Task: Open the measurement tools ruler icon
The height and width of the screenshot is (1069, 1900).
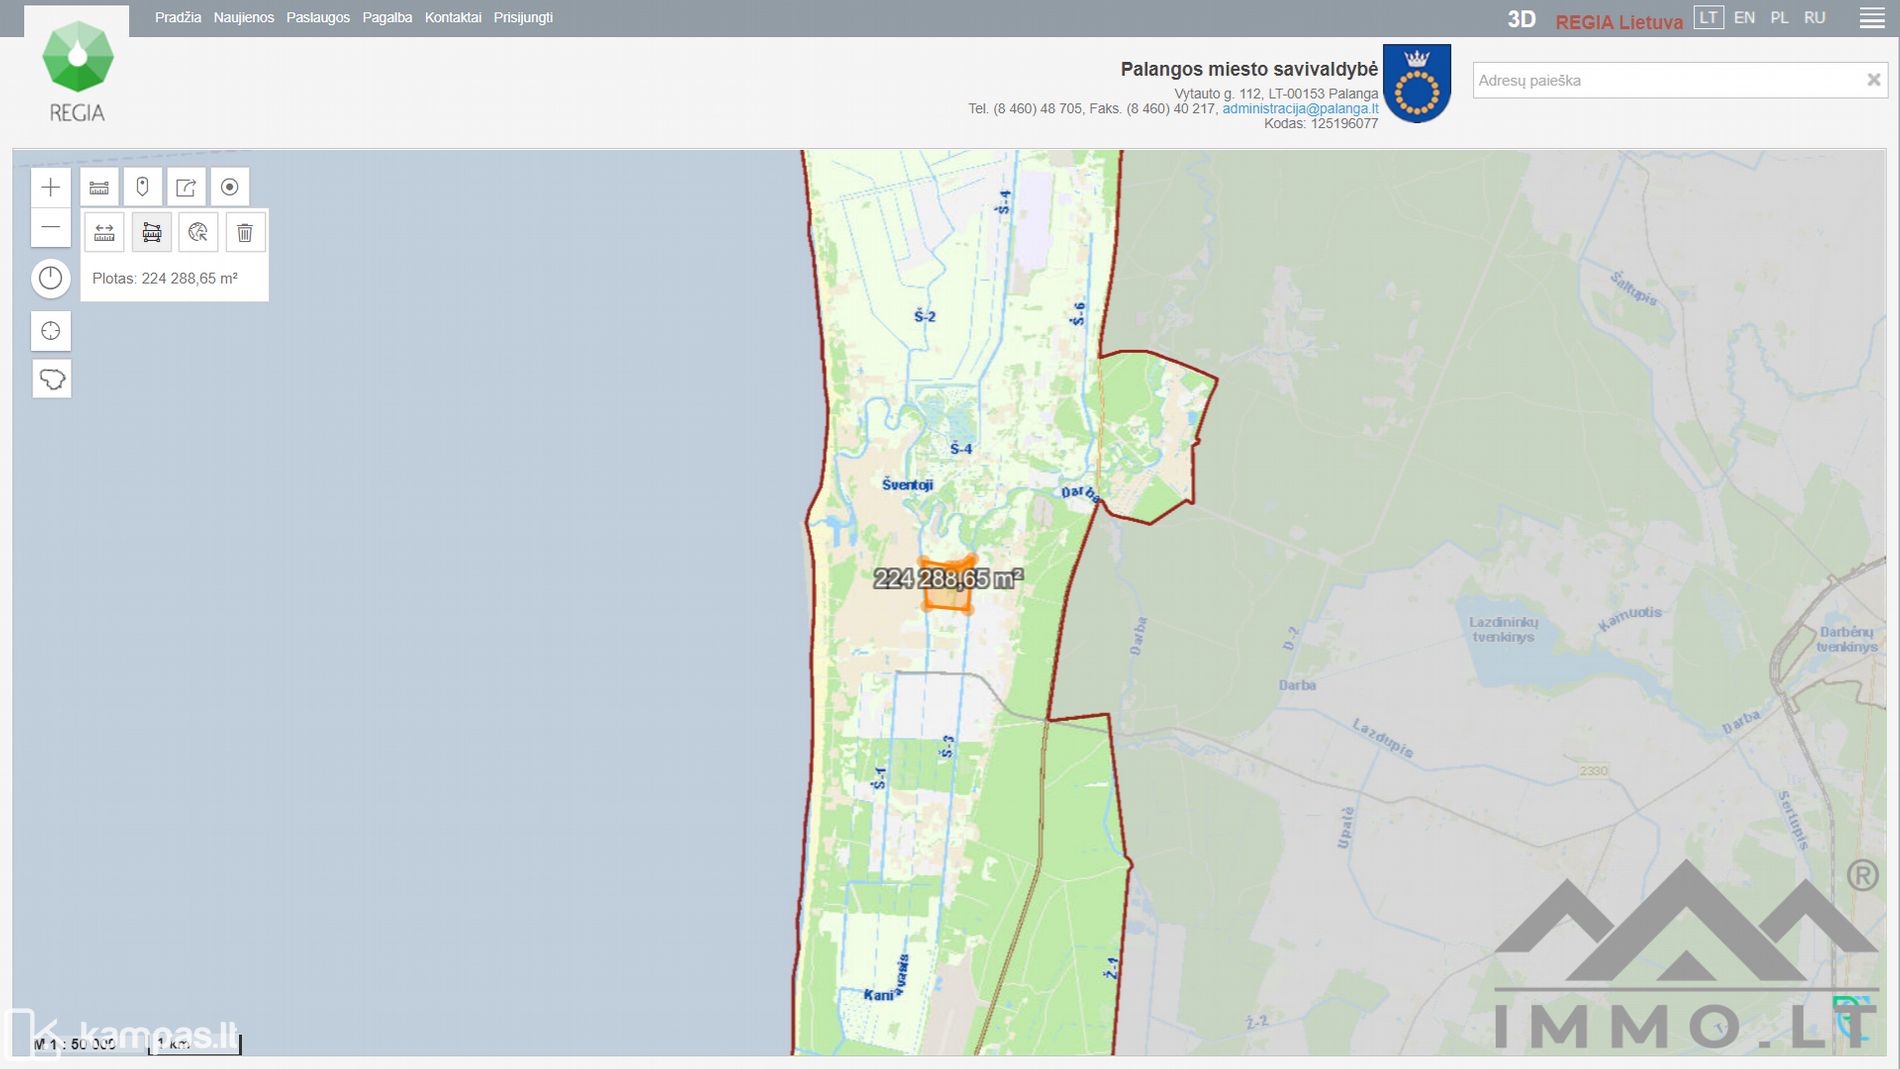Action: click(x=99, y=187)
